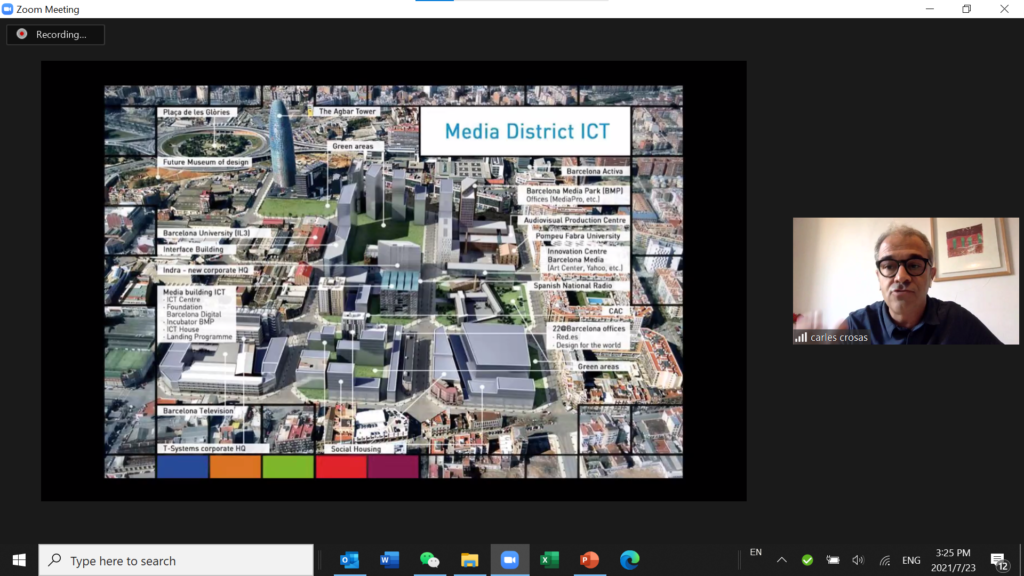The image size is (1024, 576).
Task: Open Microsoft Word from the taskbar
Action: tap(389, 560)
